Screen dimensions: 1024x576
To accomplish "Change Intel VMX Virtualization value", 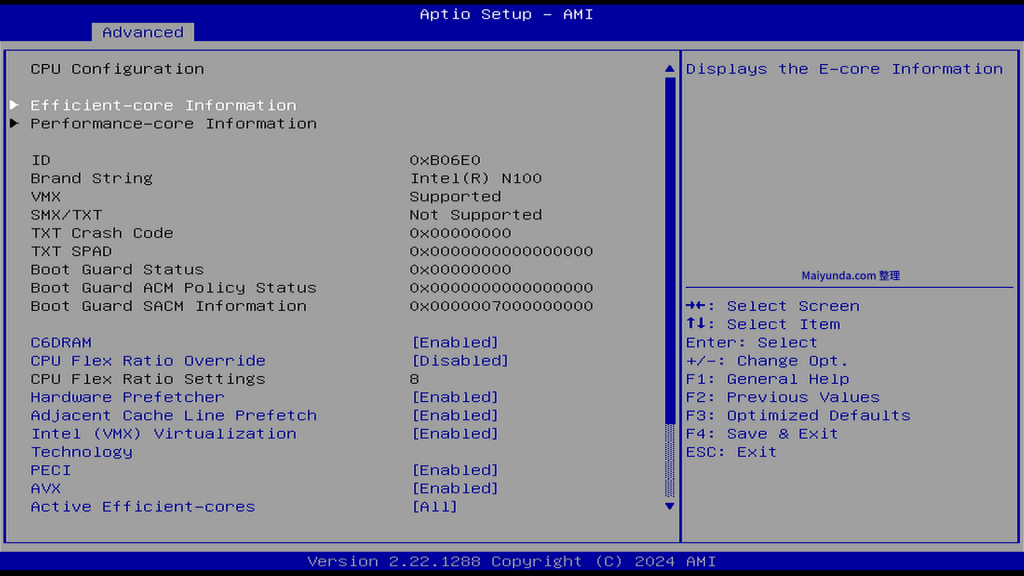I will point(455,434).
